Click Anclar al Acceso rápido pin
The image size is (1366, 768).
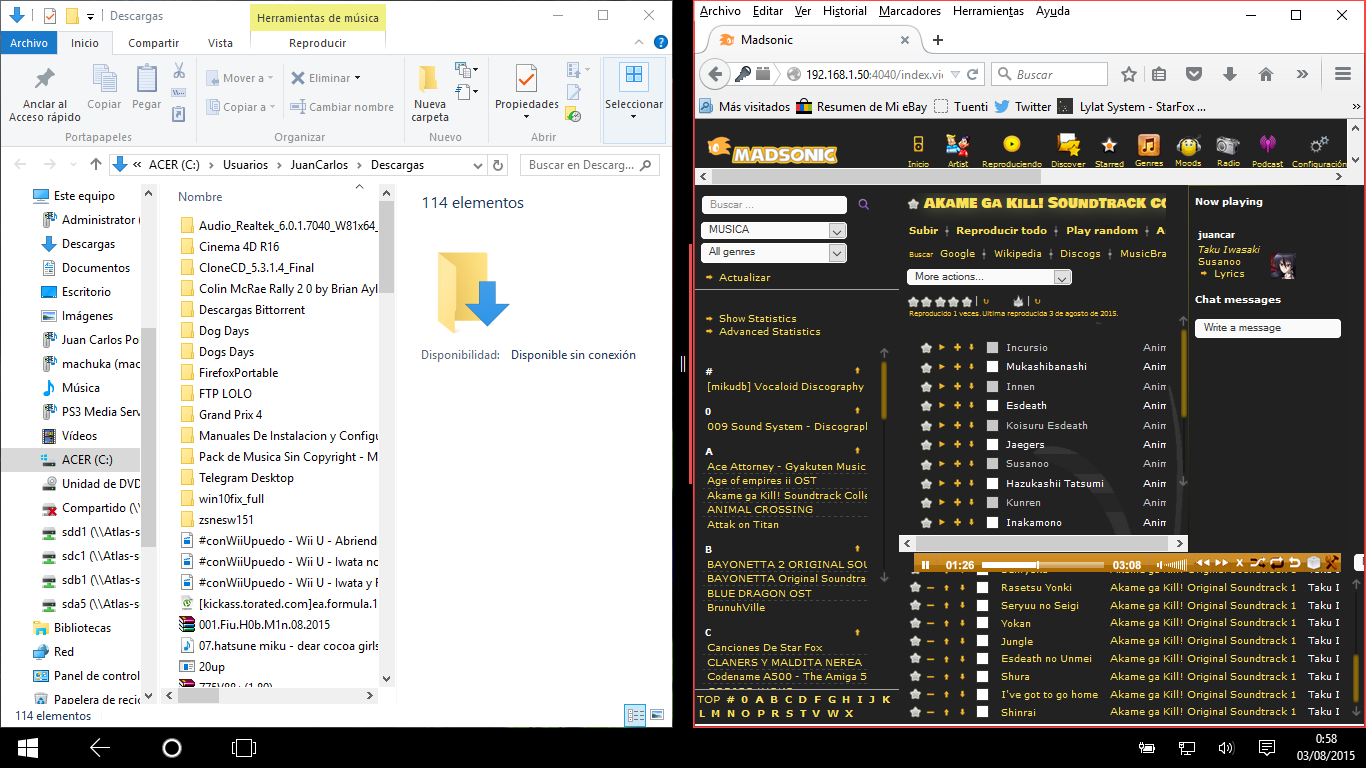[45, 93]
